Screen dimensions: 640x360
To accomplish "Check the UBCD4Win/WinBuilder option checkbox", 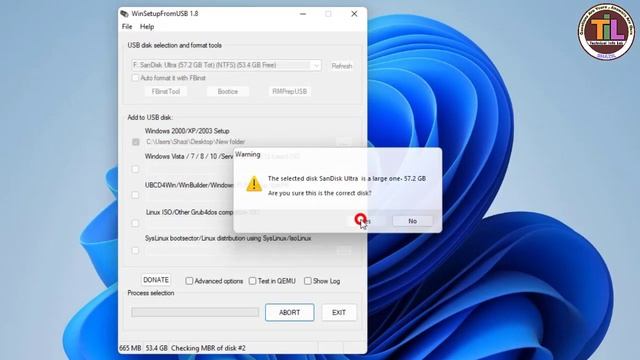I will click(135, 195).
